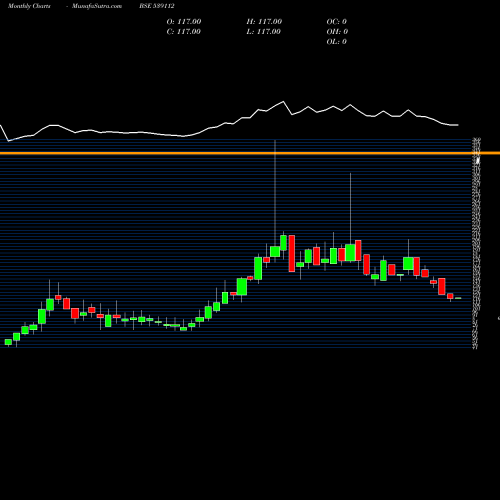Screen dimensions: 500x500
Task: Click the open value 'O: 117.00'
Action: (x=184, y=22)
